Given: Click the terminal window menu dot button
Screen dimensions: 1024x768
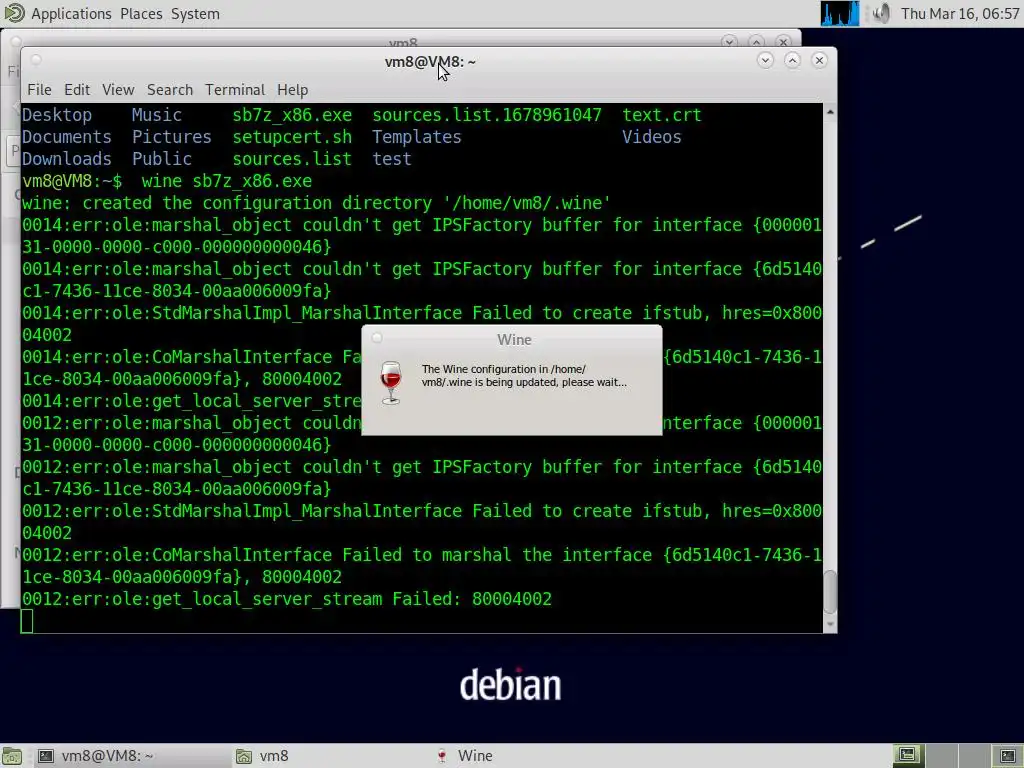Looking at the screenshot, I should (36, 59).
